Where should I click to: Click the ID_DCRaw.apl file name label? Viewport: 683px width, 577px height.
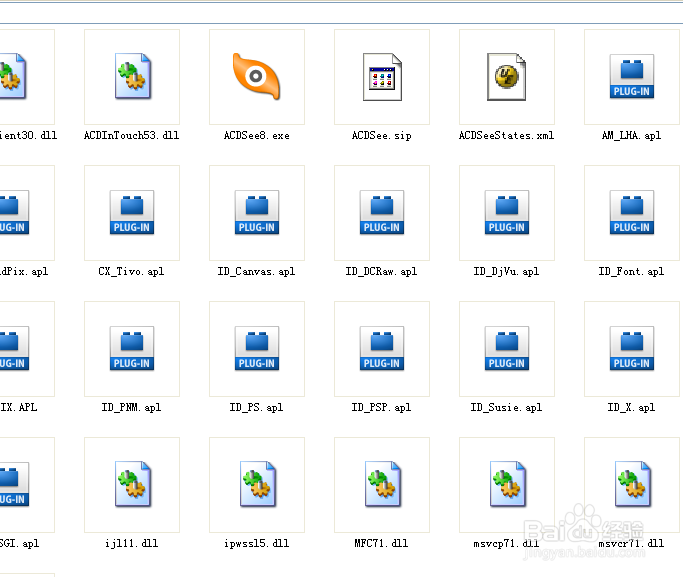(382, 271)
